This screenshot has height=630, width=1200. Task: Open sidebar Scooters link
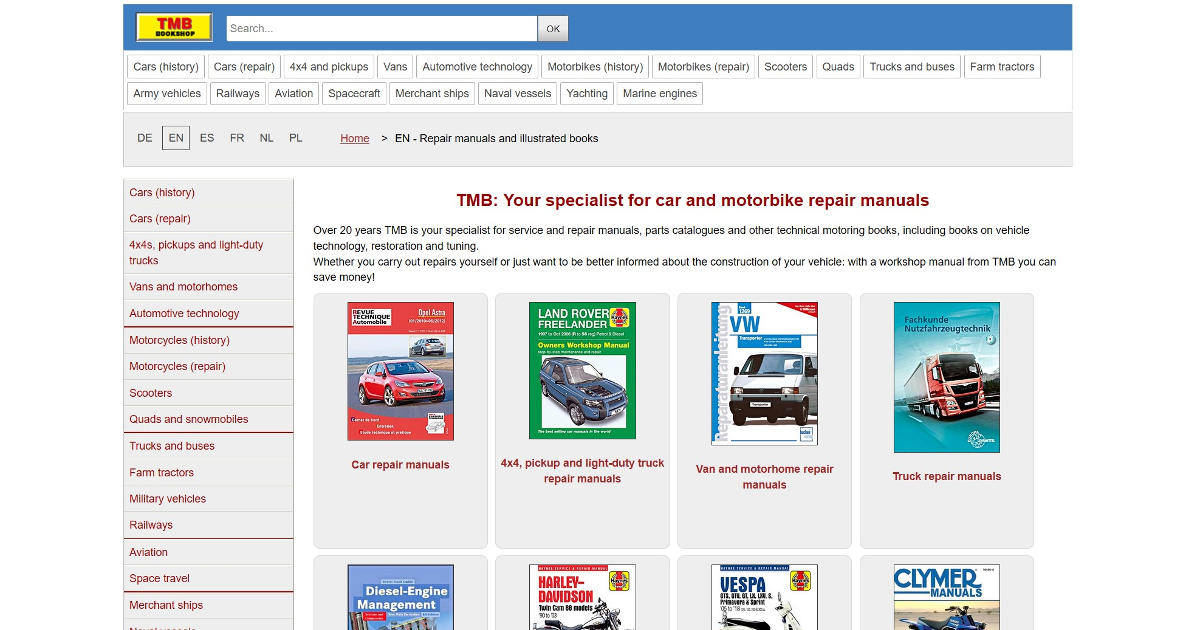tap(208, 393)
